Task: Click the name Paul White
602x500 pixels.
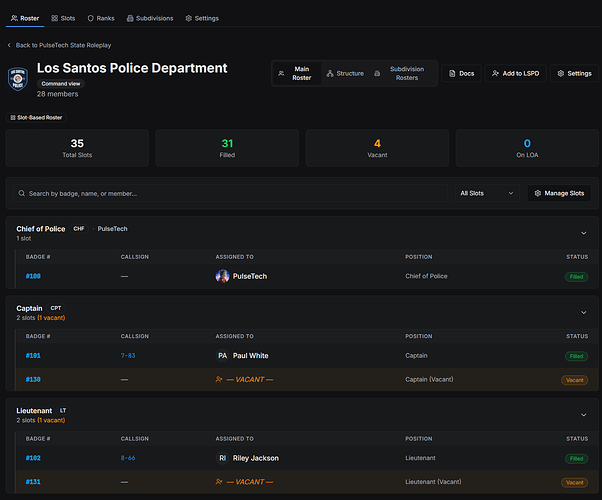Action: click(251, 356)
